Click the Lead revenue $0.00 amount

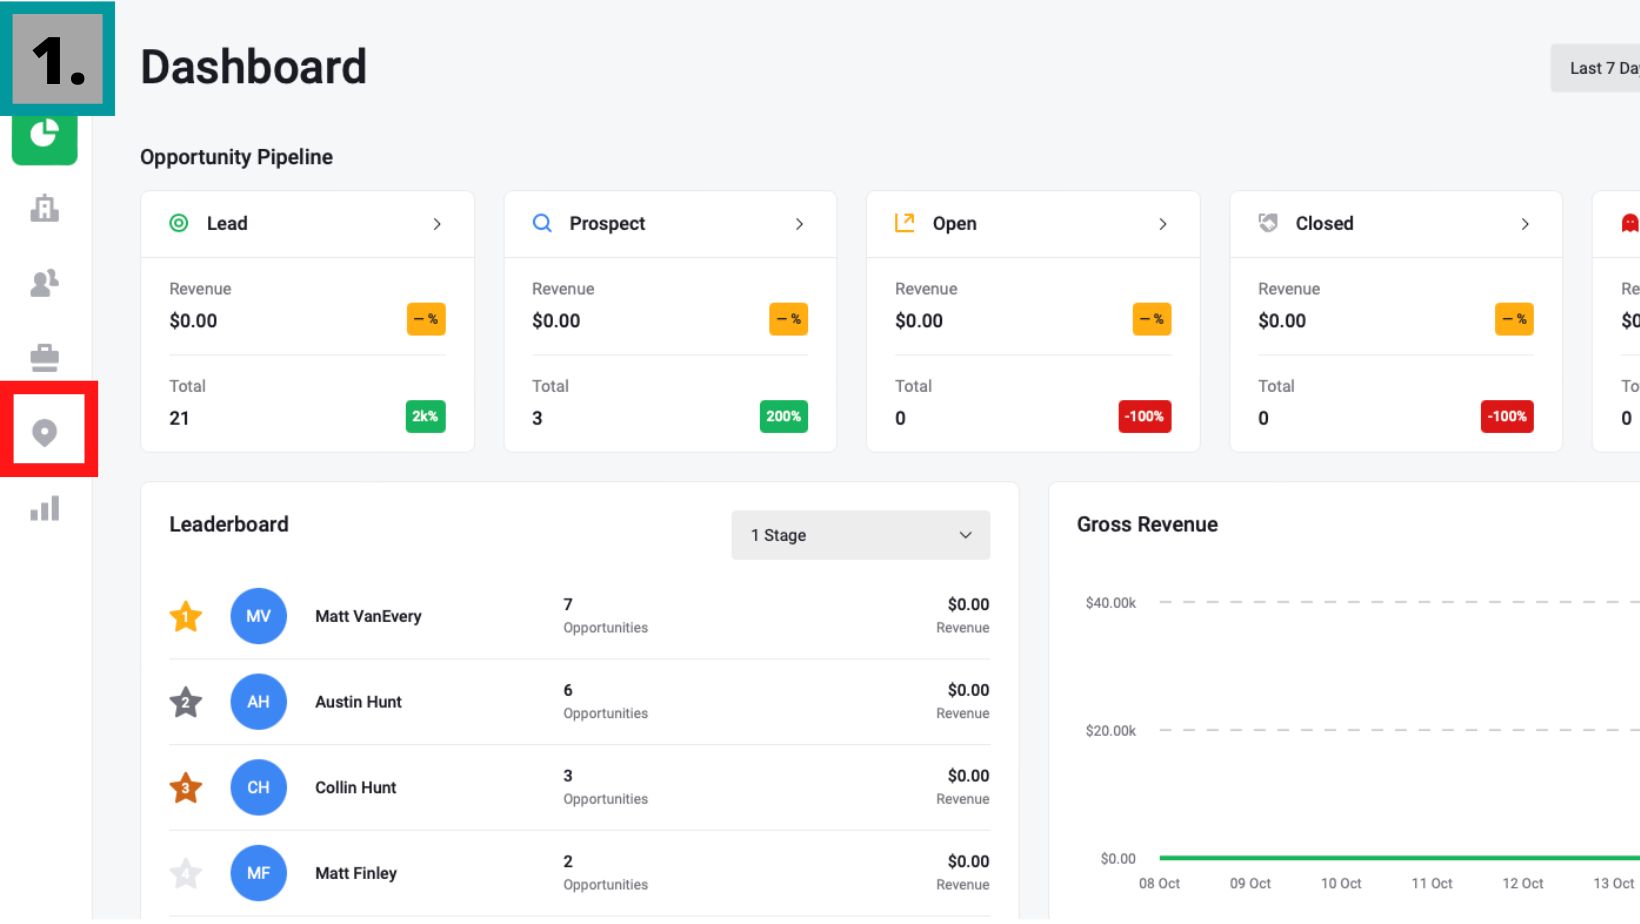pyautogui.click(x=193, y=321)
